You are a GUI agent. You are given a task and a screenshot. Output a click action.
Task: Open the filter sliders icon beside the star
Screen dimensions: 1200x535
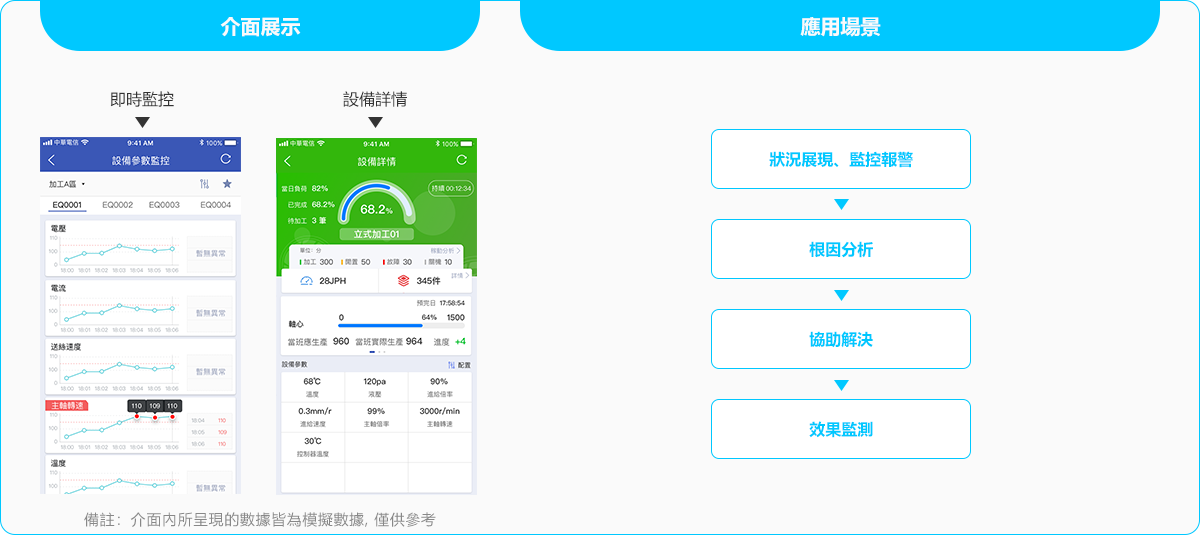(x=205, y=184)
